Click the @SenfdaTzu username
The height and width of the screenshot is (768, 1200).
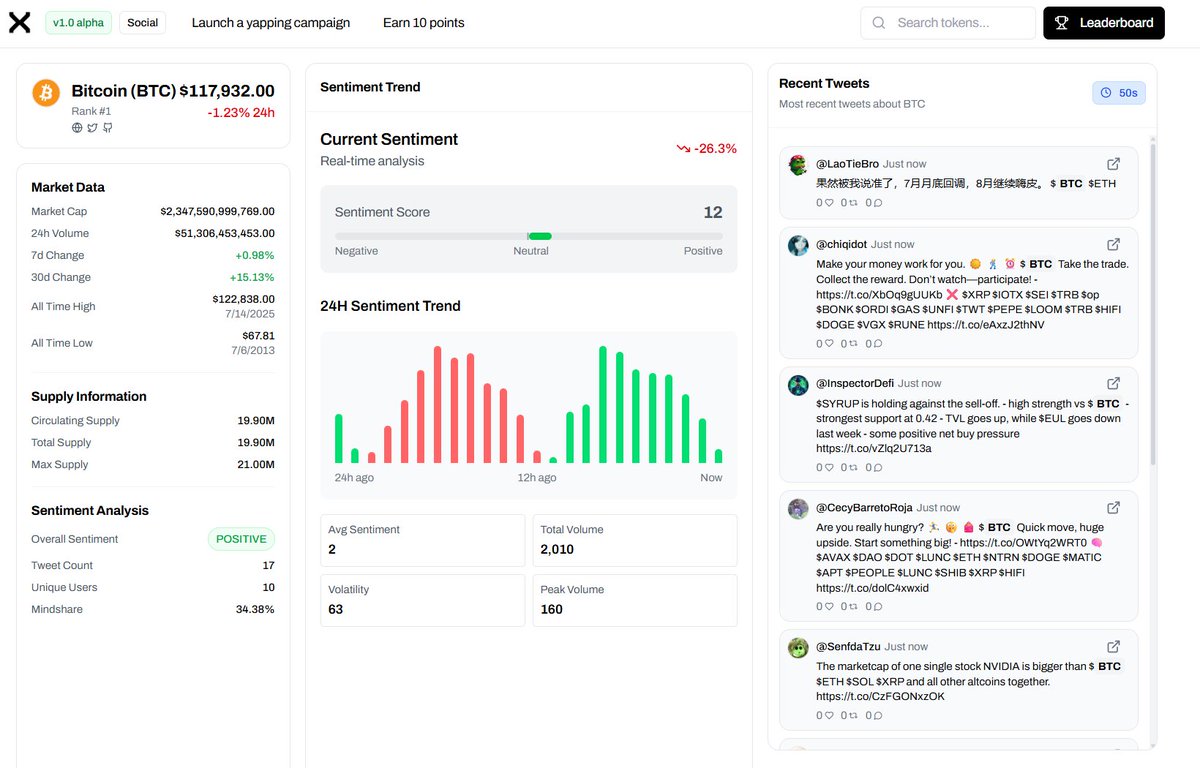pos(848,646)
